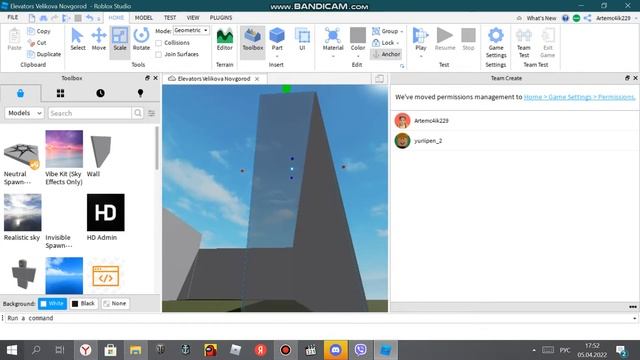Set Toolbox background to Black

(83, 303)
